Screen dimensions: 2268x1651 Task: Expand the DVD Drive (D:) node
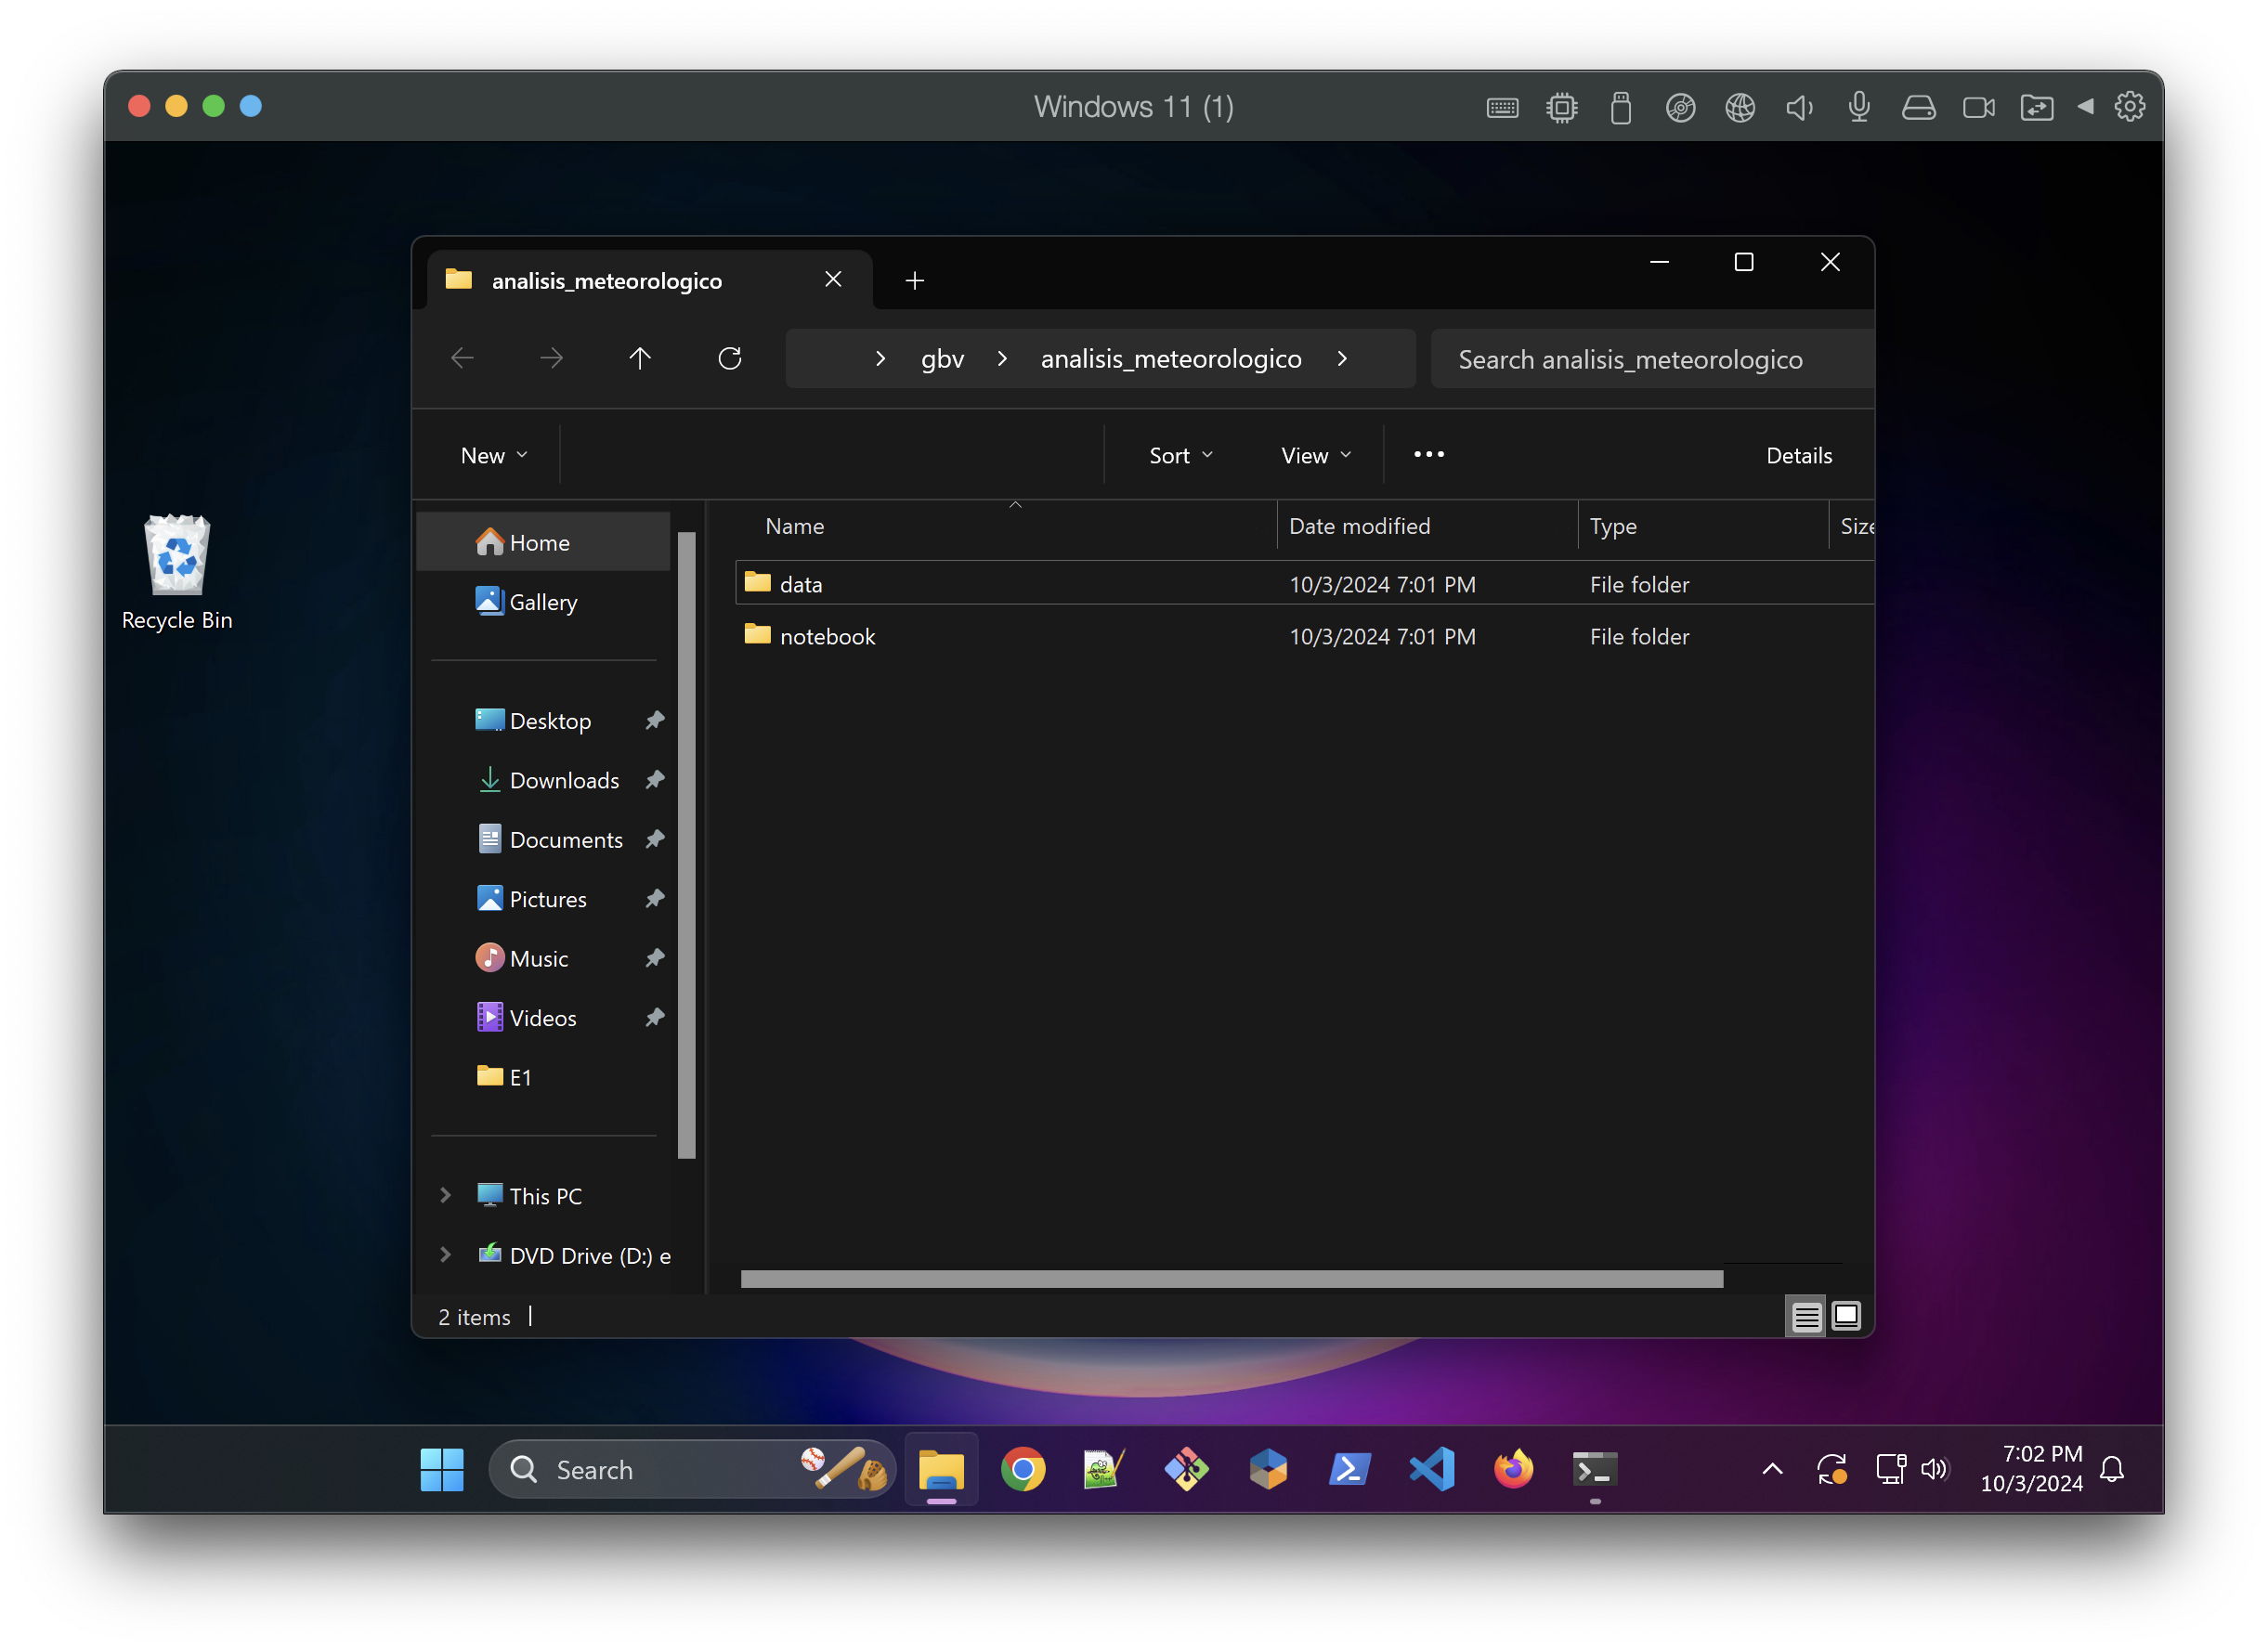coord(446,1255)
